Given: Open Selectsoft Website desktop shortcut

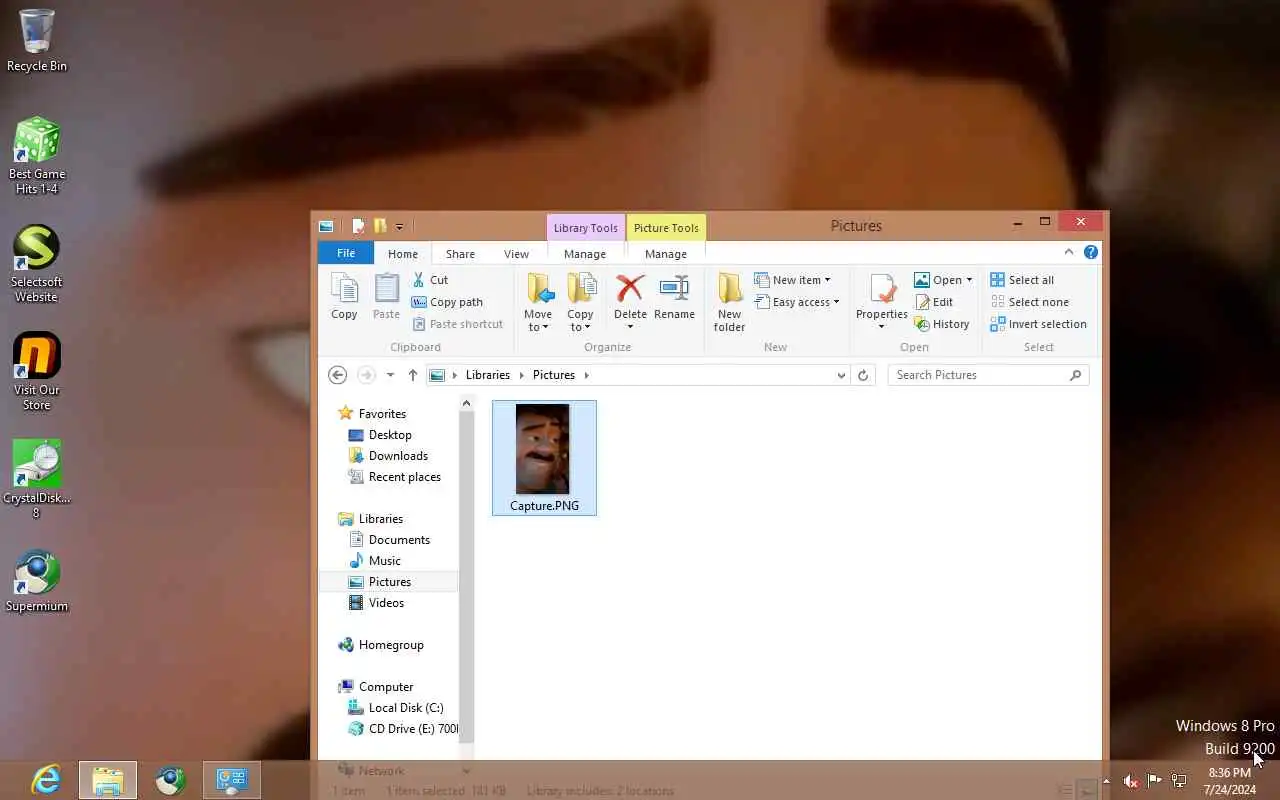Looking at the screenshot, I should tap(37, 264).
